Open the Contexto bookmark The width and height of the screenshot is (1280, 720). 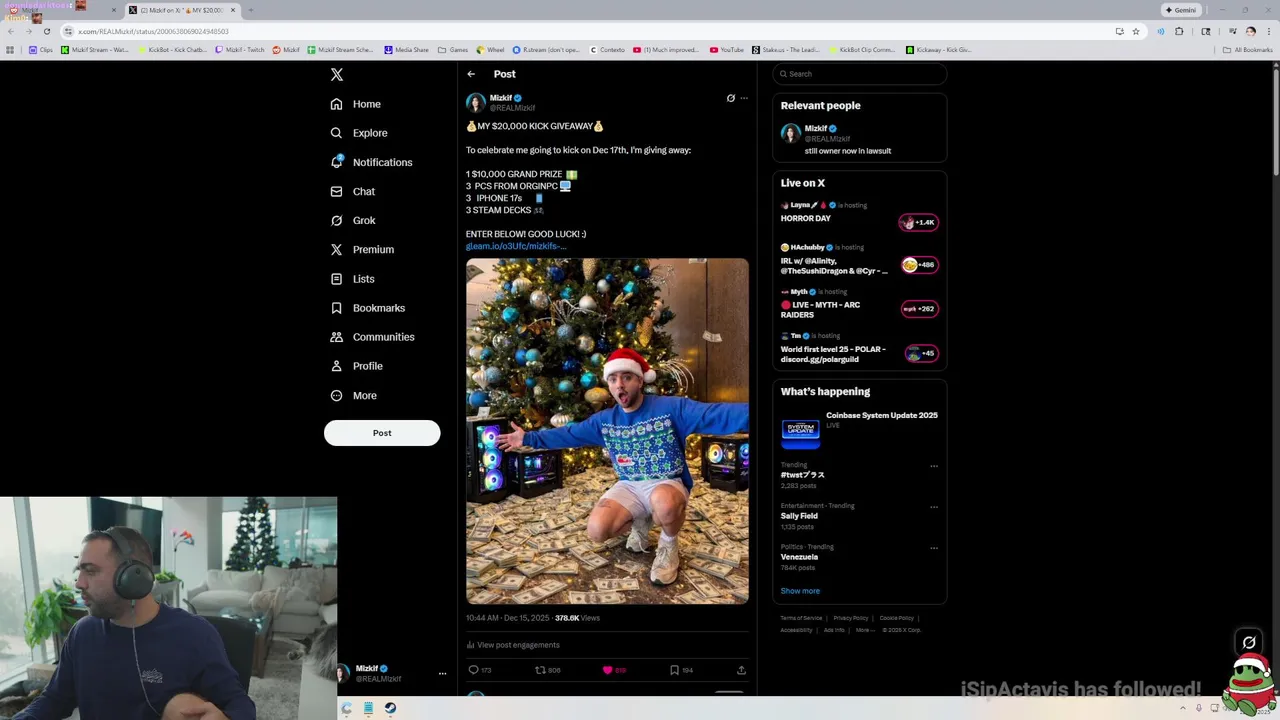(607, 50)
